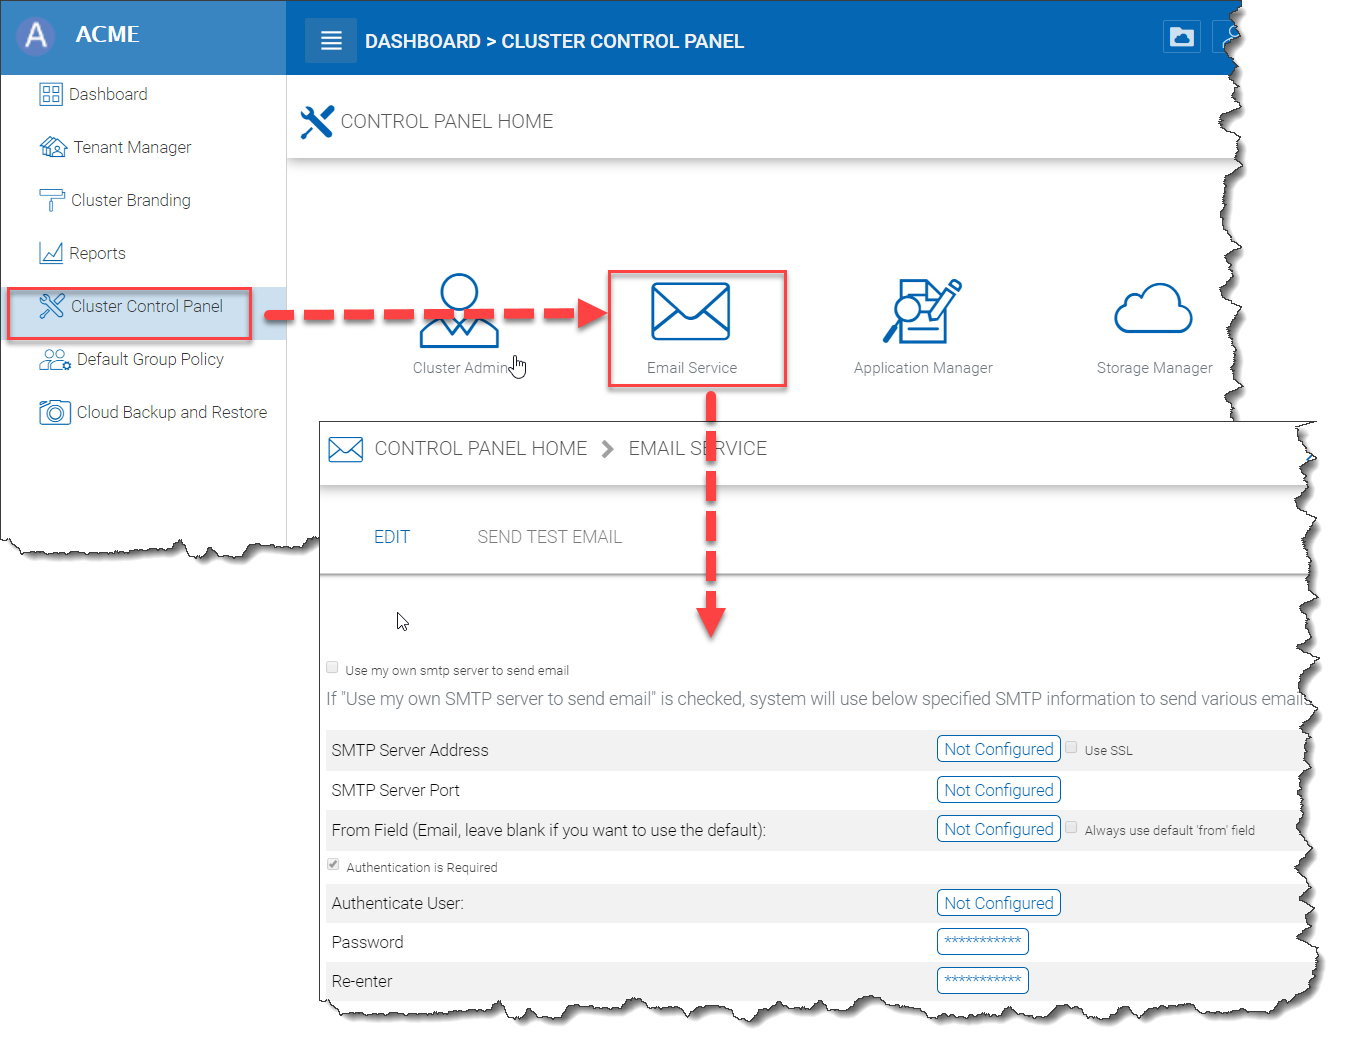1347x1043 pixels.
Task: Toggle Authentication is Required checkbox
Action: click(333, 864)
